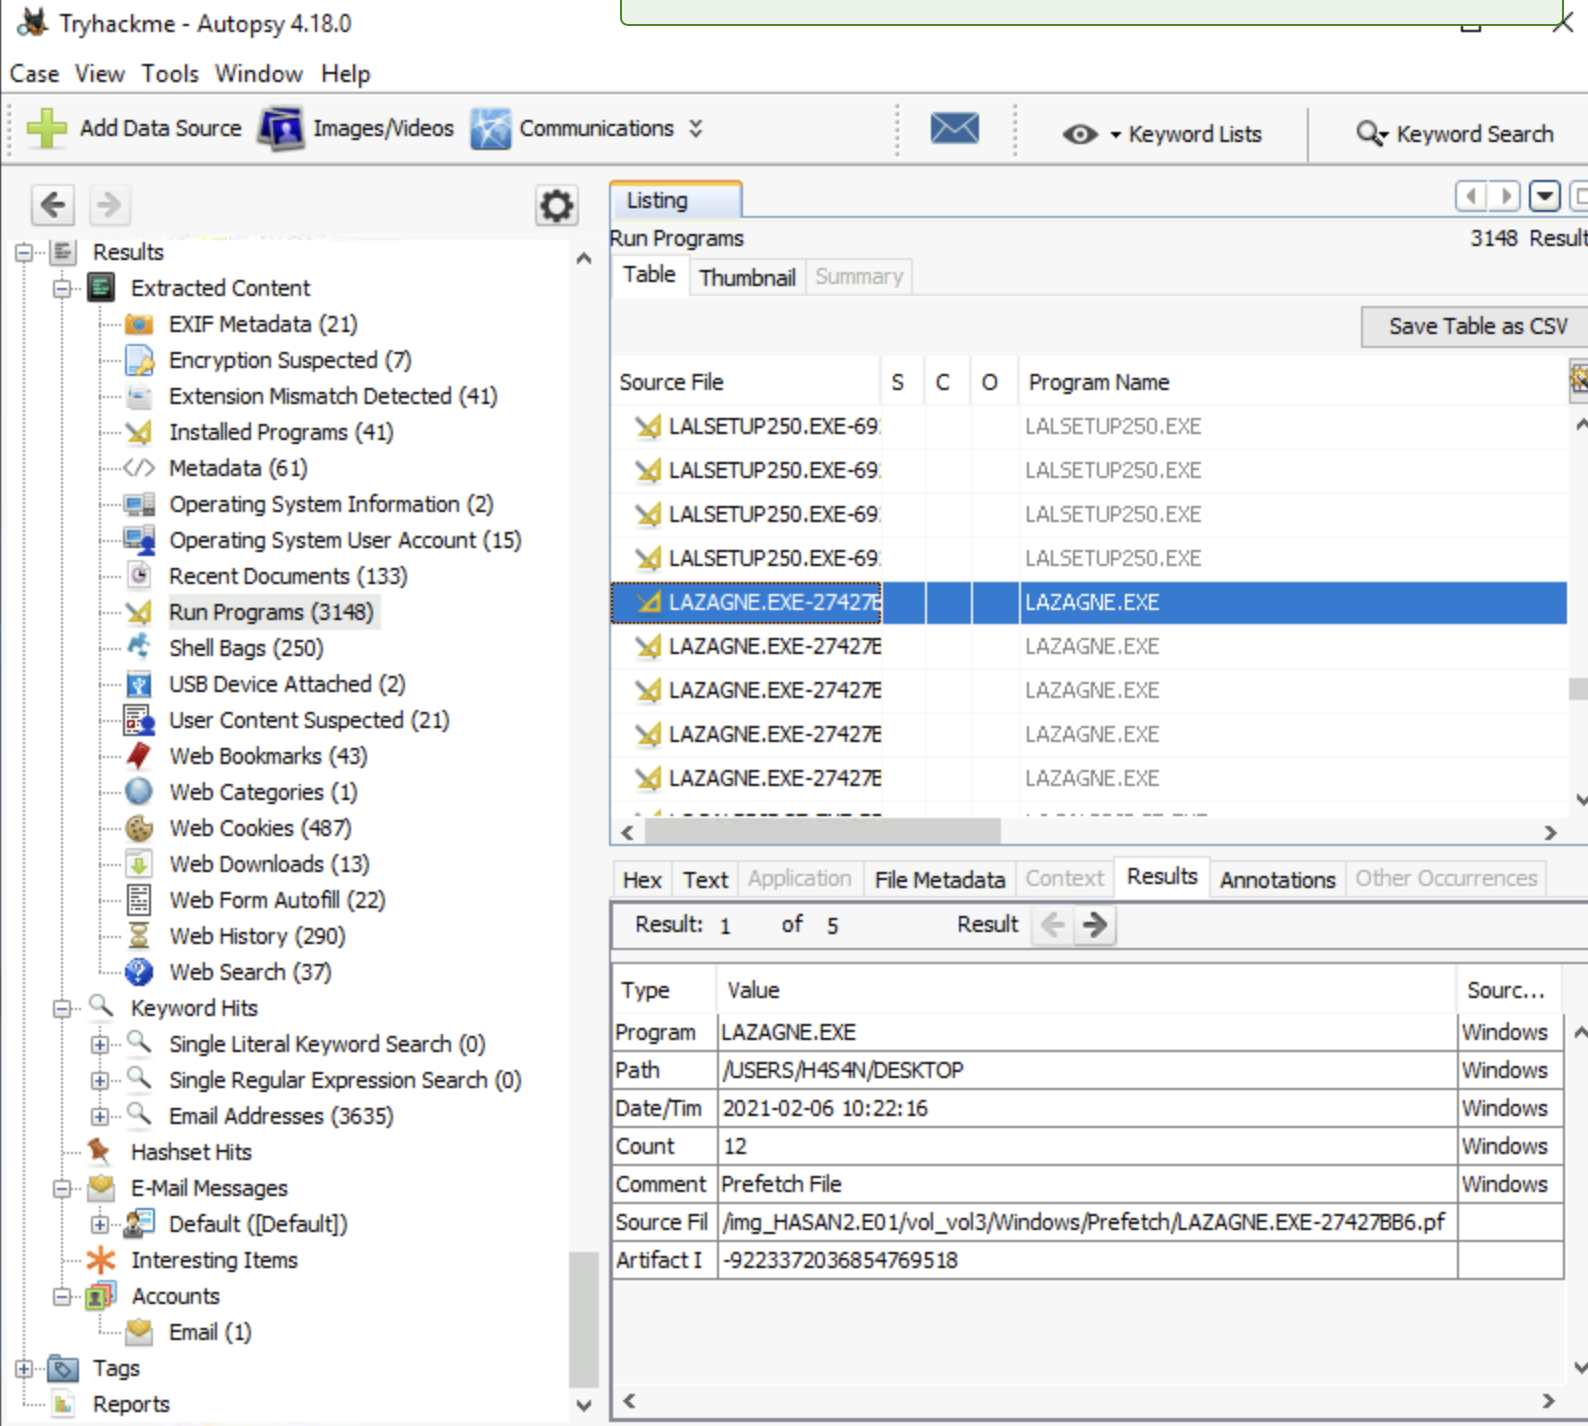Open the Help menu
1588x1426 pixels.
coord(346,74)
